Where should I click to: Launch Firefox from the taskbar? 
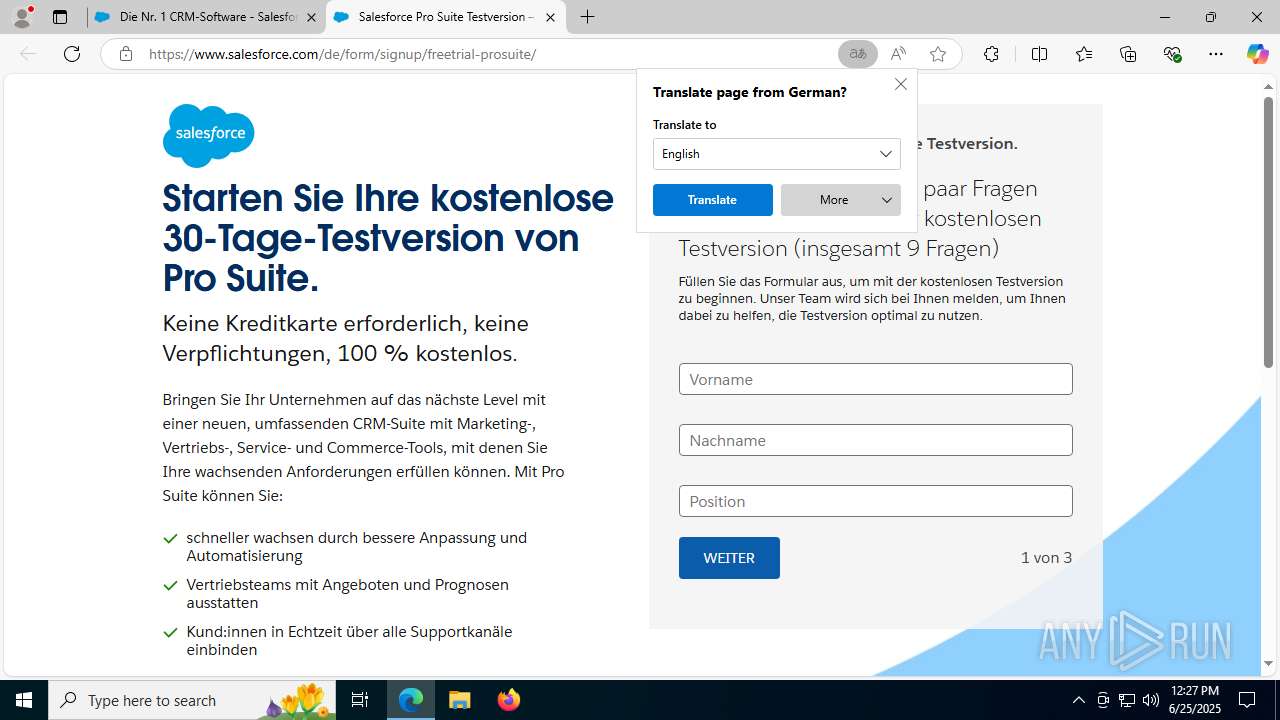pos(509,700)
